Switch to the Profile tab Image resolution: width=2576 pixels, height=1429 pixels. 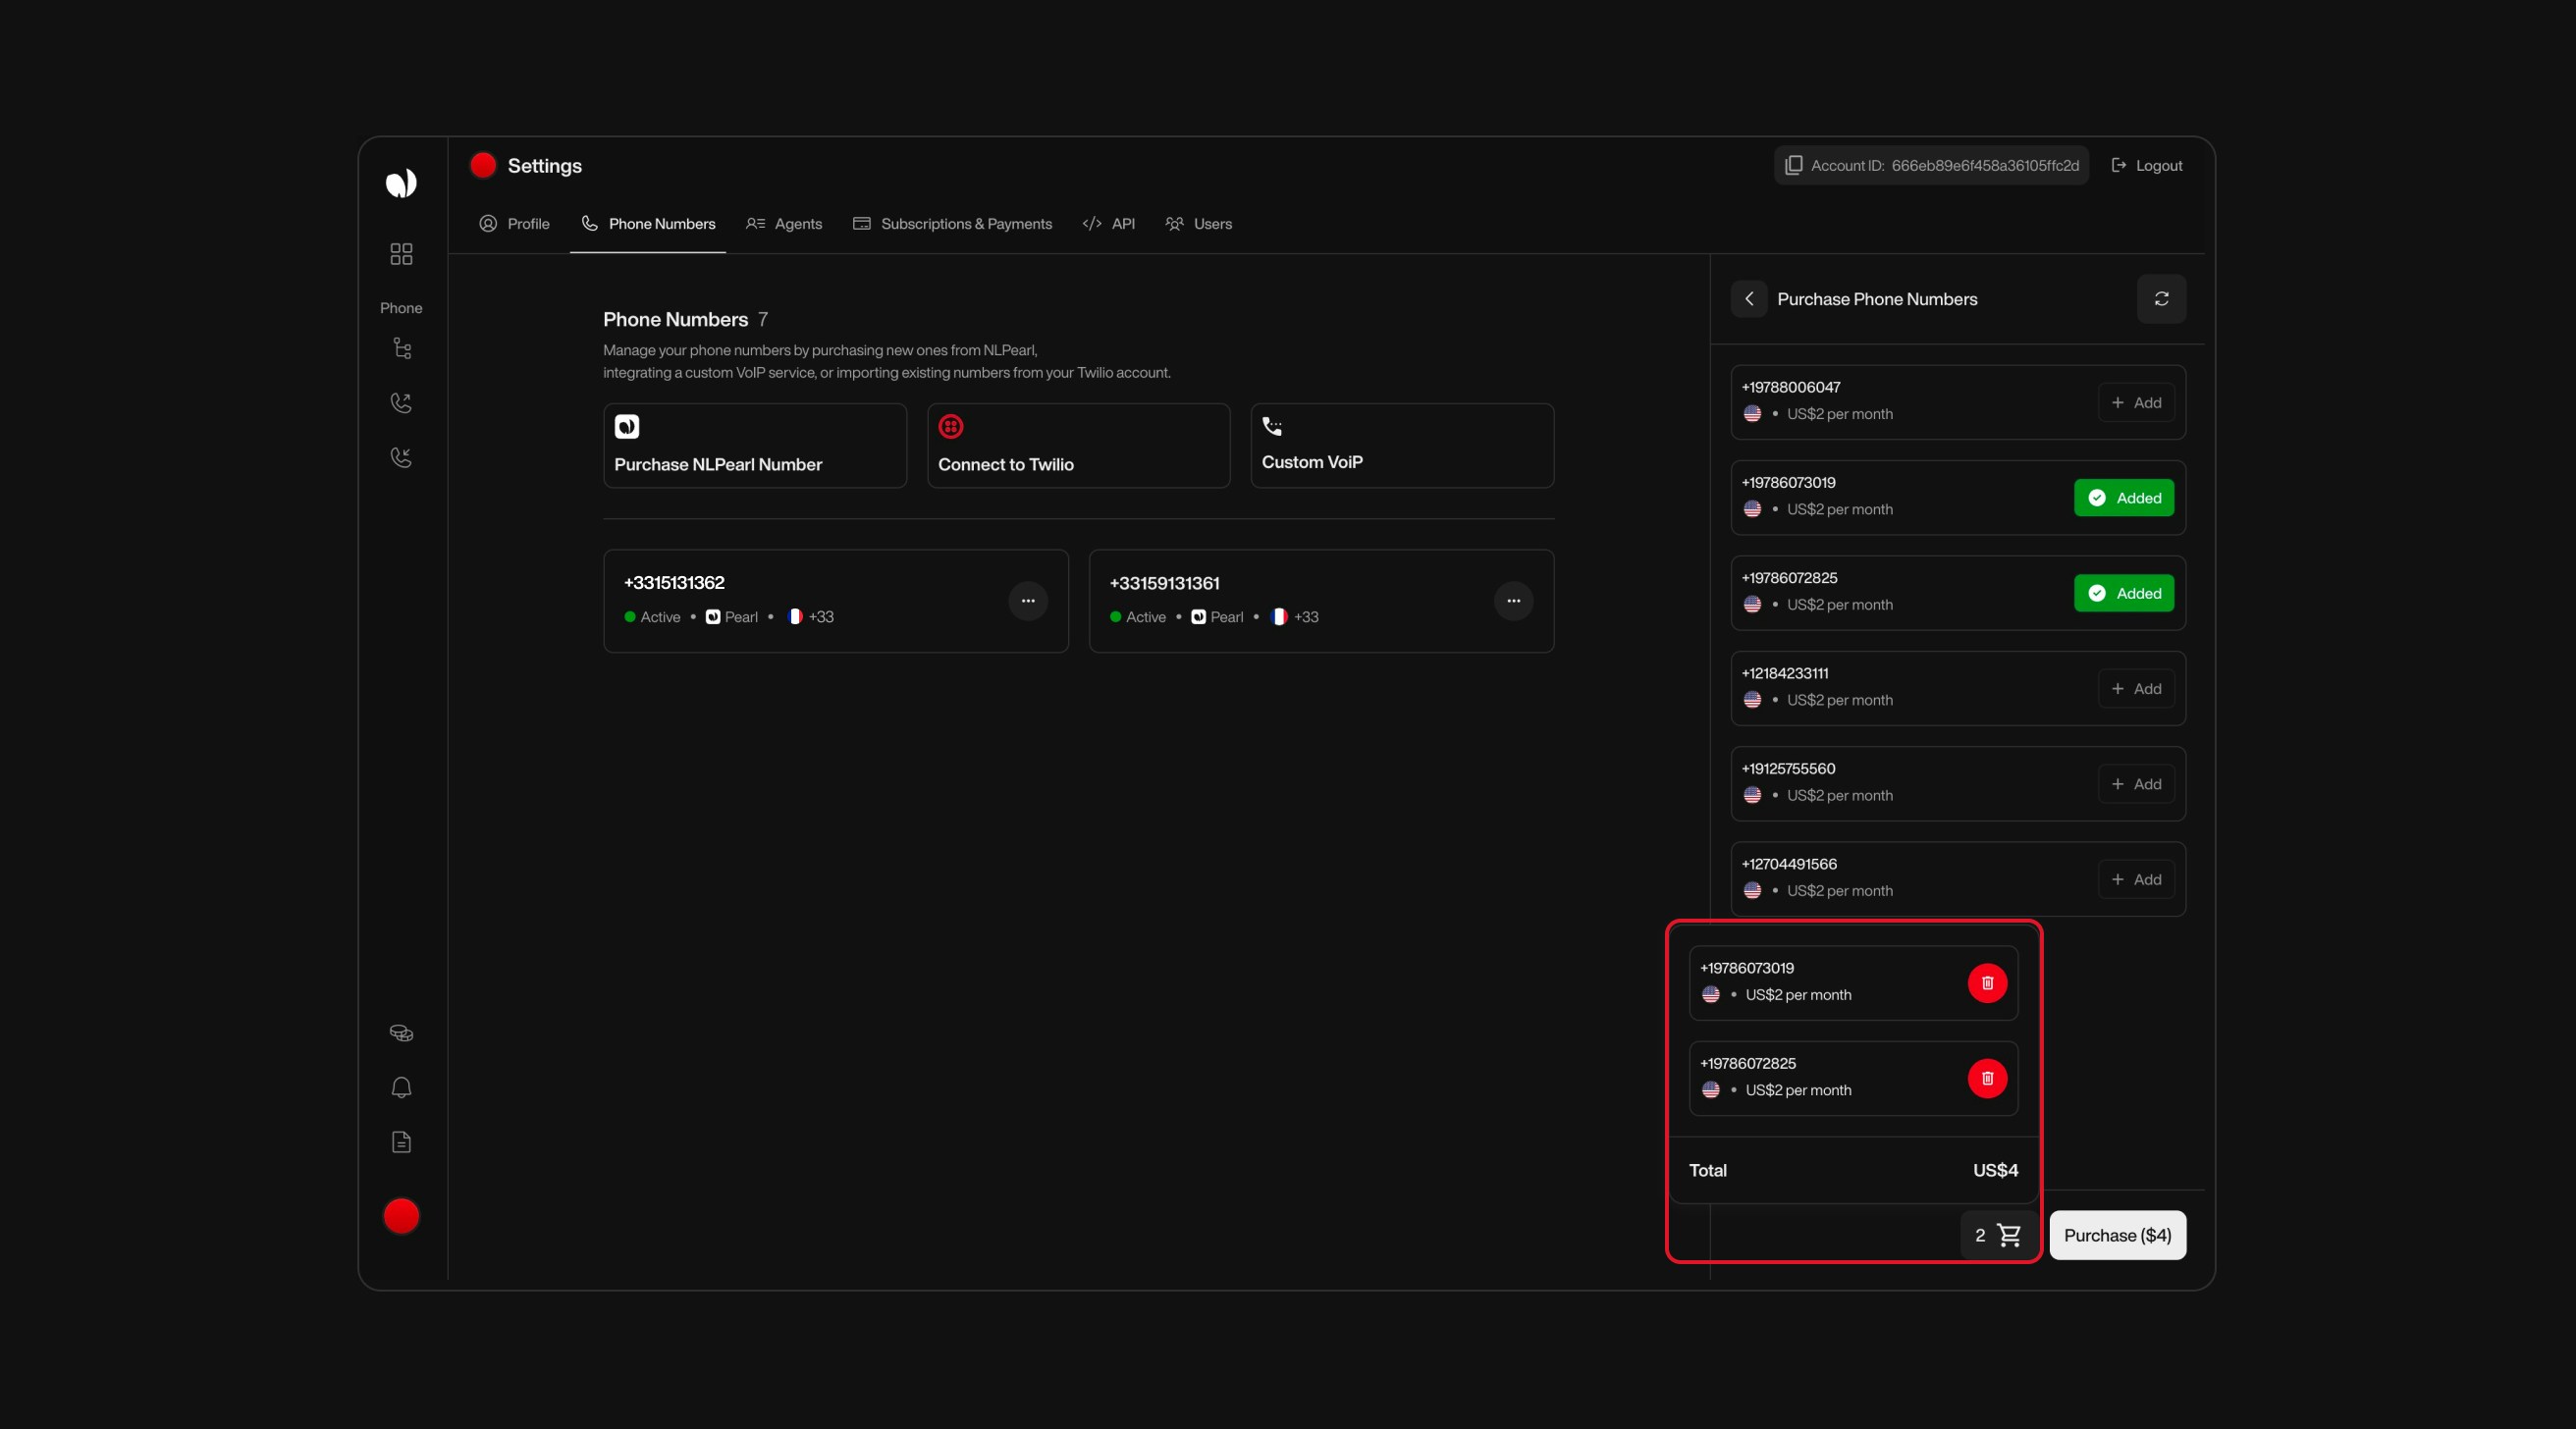point(514,224)
